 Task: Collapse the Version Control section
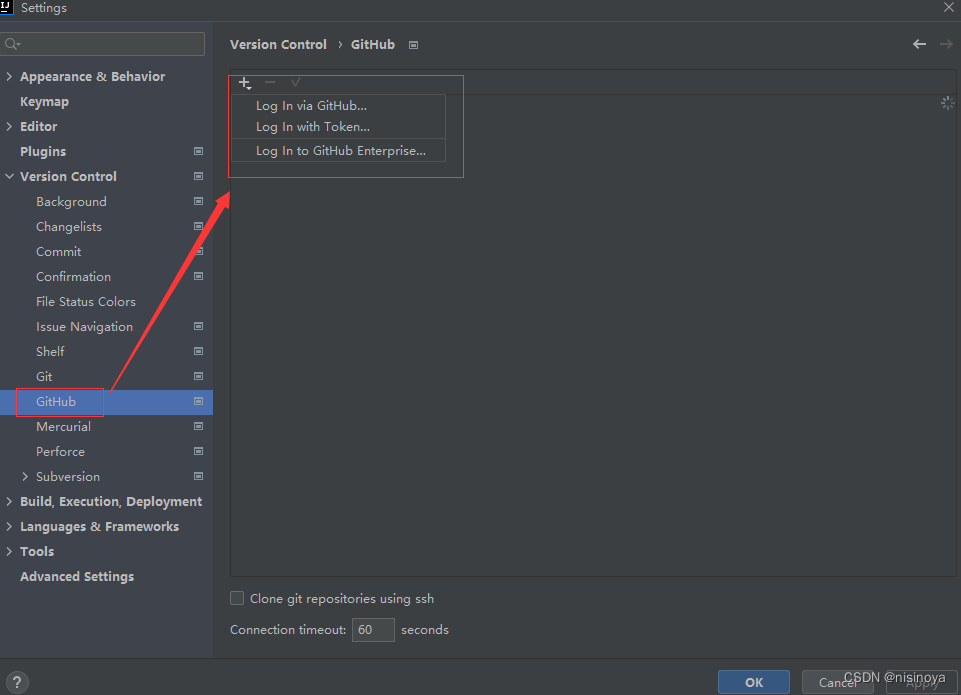pyautogui.click(x=9, y=176)
